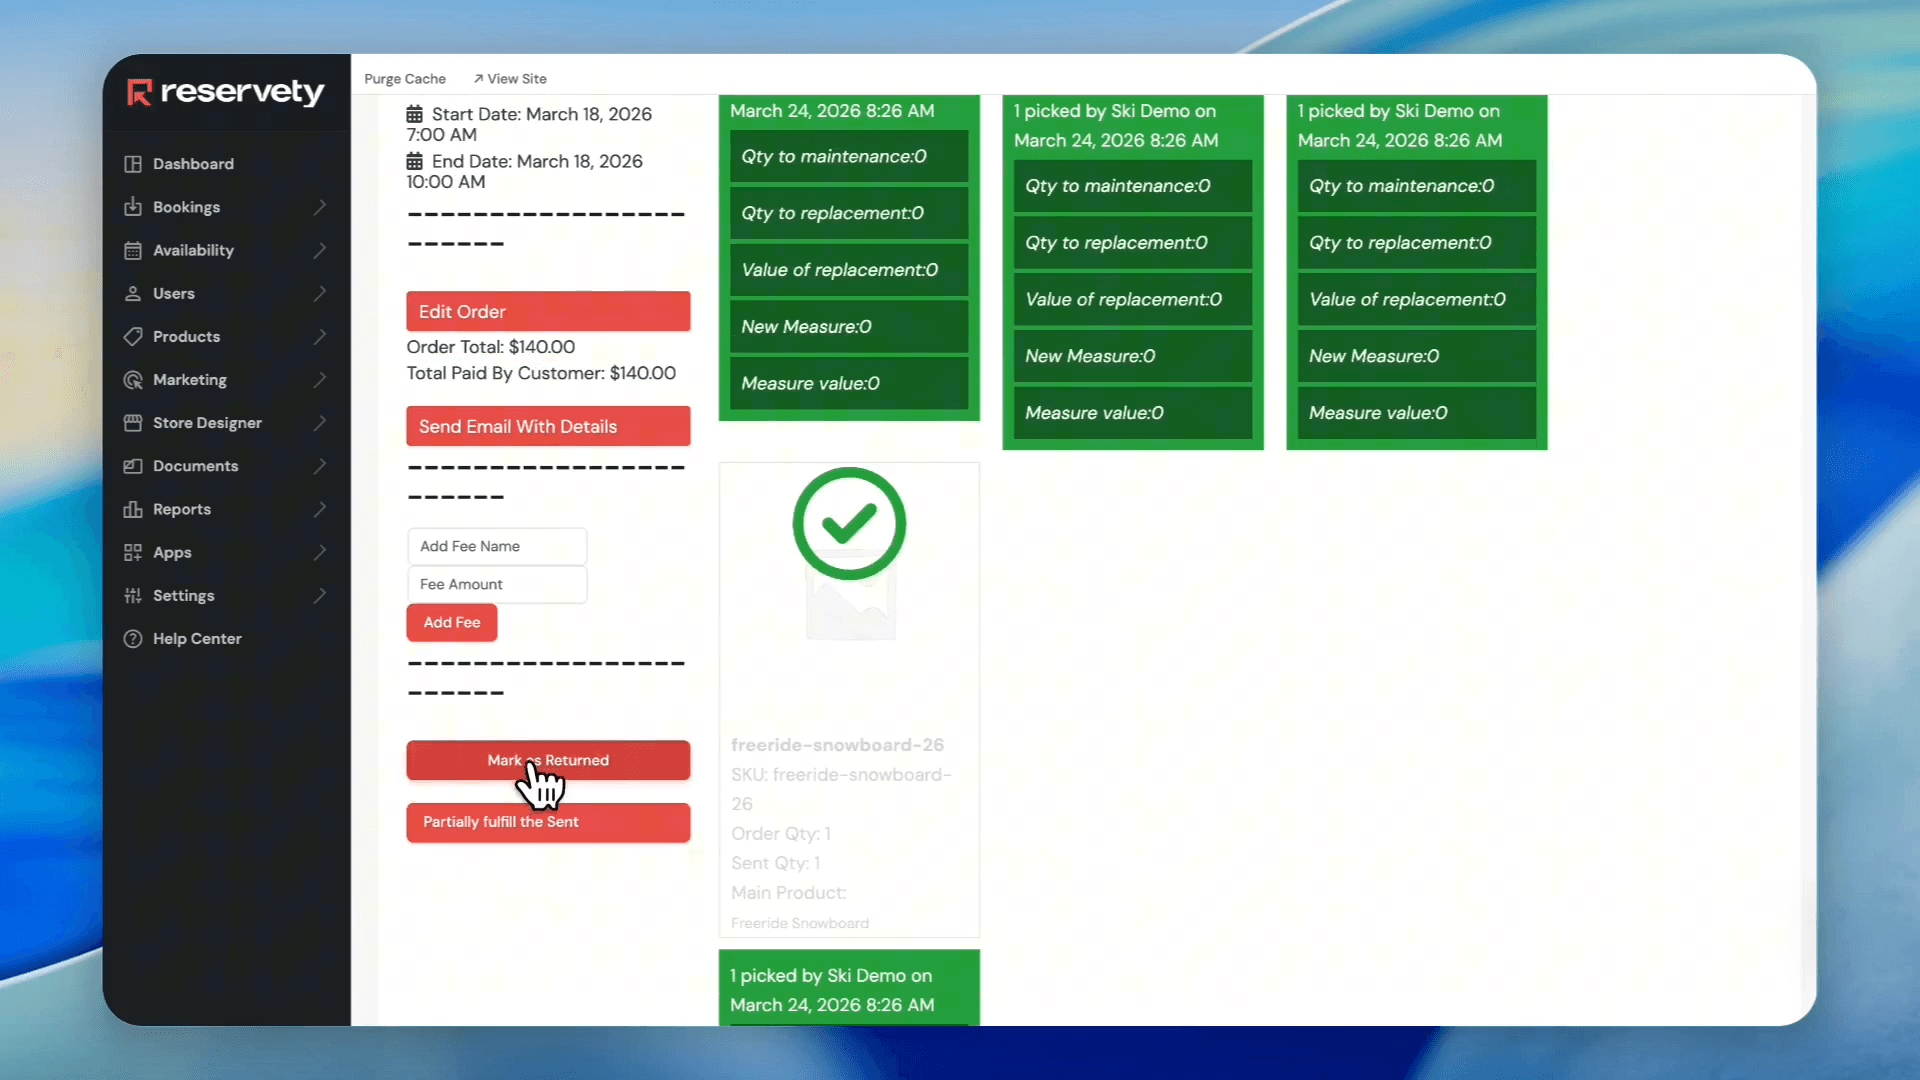
Task: Expand the Products menu chevron
Action: [x=320, y=336]
